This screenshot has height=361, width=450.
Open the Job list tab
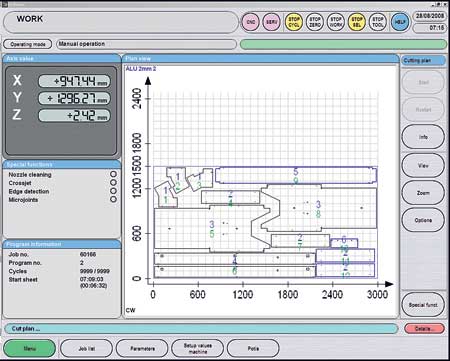click(86, 349)
